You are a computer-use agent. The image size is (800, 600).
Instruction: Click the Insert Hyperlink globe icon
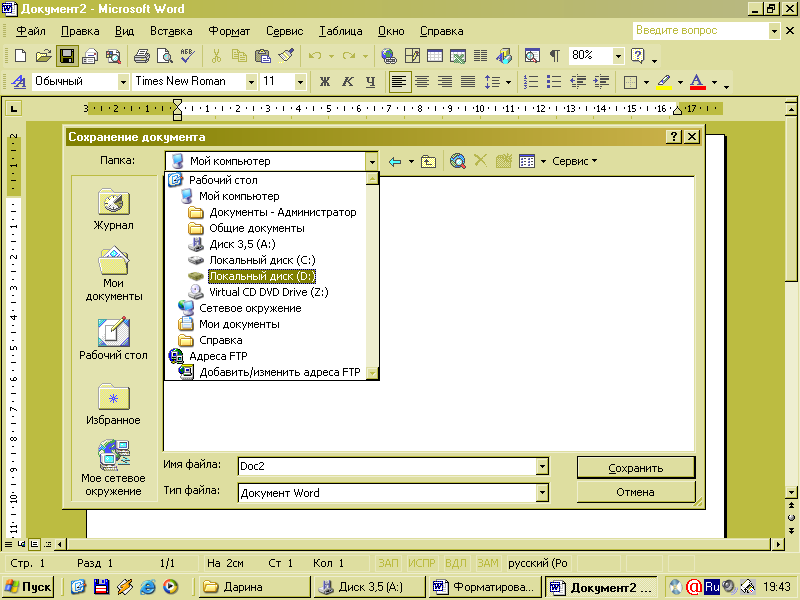[x=389, y=55]
